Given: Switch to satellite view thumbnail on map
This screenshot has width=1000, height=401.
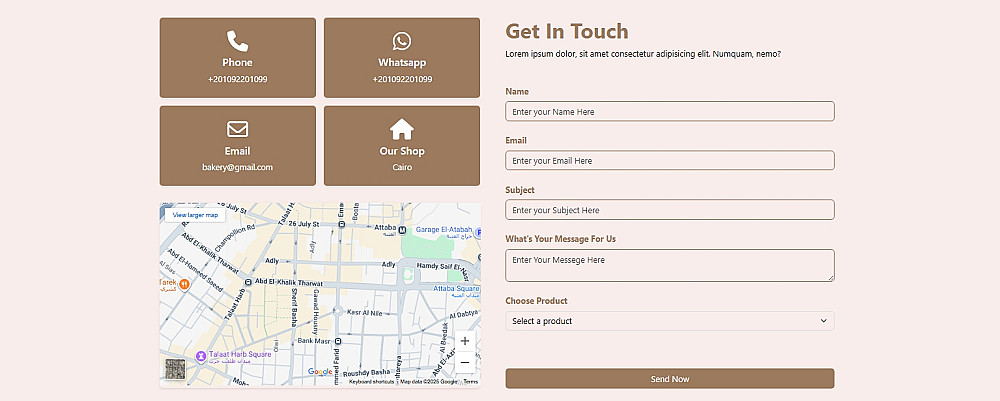Looking at the screenshot, I should [x=175, y=369].
